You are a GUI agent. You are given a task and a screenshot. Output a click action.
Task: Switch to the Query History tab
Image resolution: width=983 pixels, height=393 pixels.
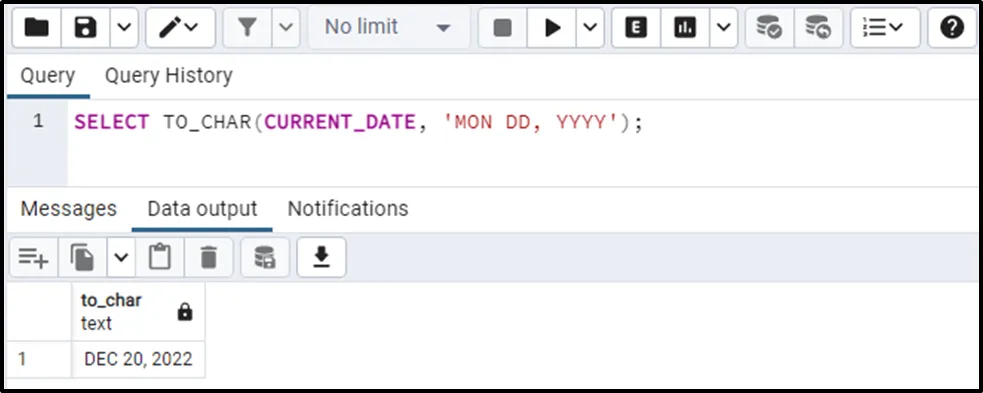169,76
